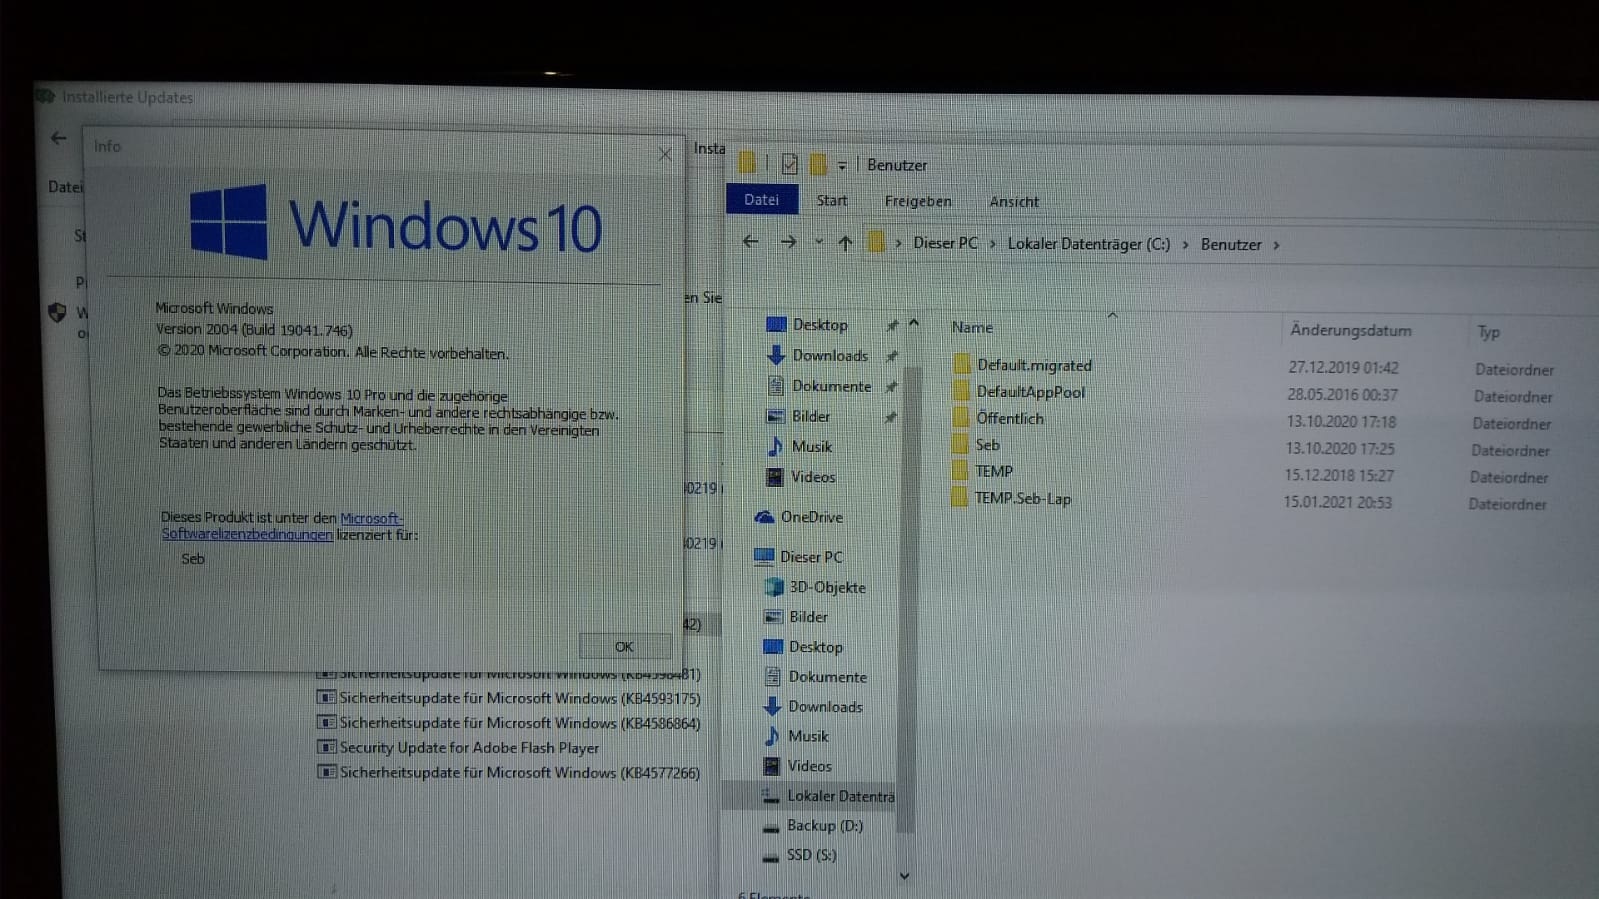Screen dimensions: 1599x899
Task: Select the DefaultAppPool folder
Action: [x=1030, y=392]
